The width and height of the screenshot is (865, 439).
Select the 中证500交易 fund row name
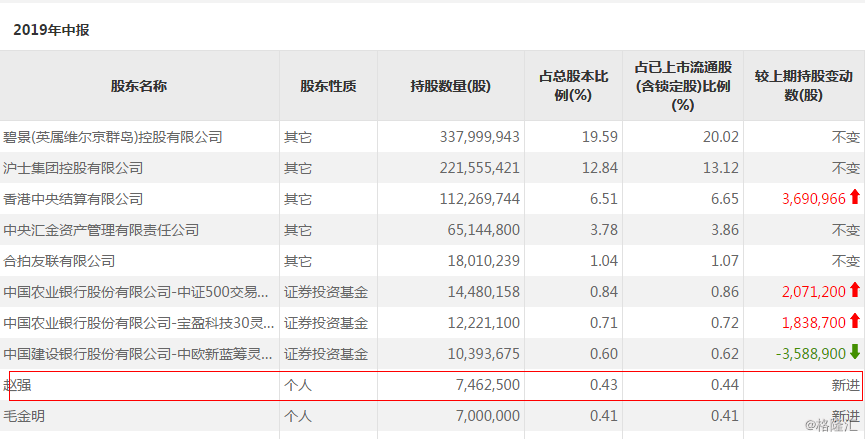136,292
